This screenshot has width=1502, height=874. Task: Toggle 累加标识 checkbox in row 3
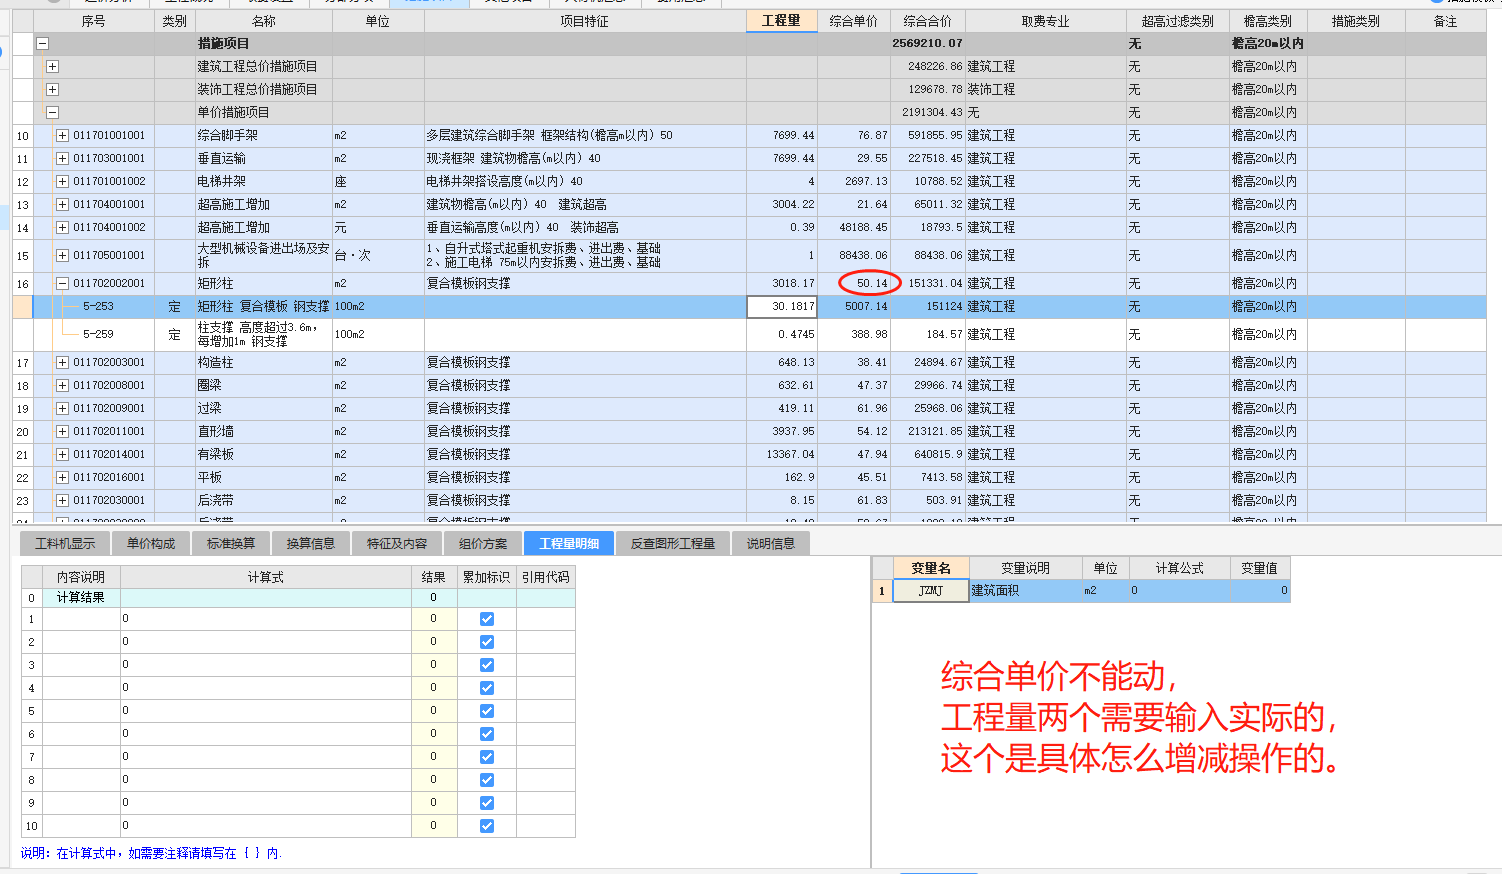click(x=487, y=665)
